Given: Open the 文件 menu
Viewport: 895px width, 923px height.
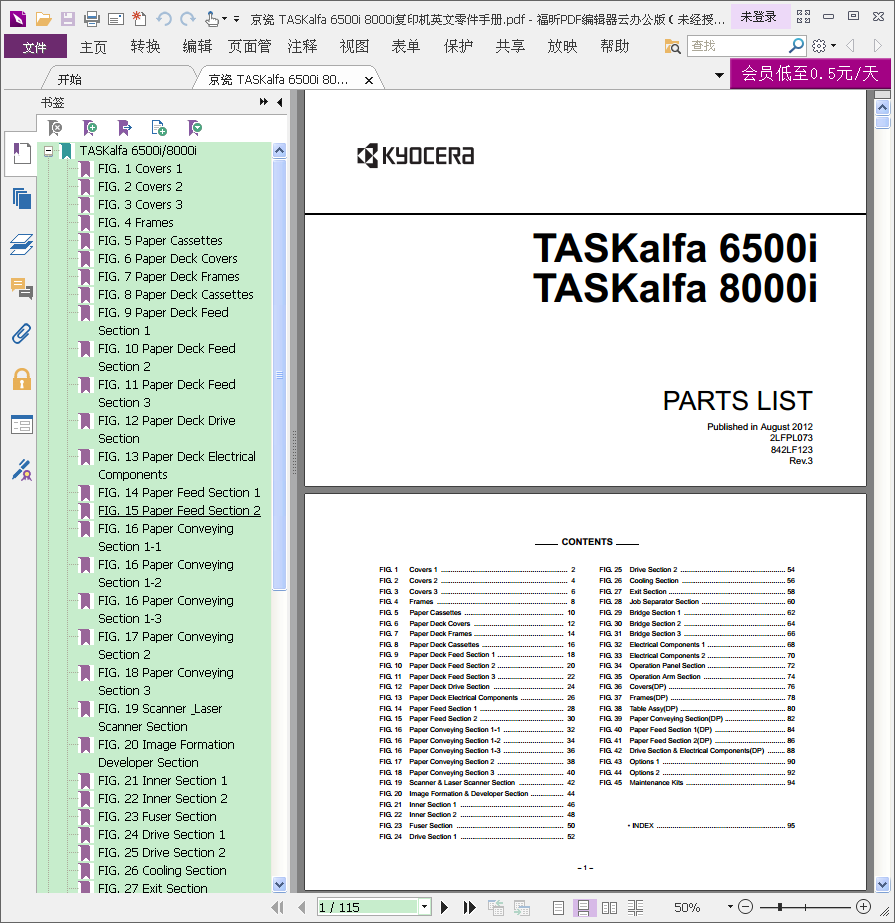Looking at the screenshot, I should 35,47.
